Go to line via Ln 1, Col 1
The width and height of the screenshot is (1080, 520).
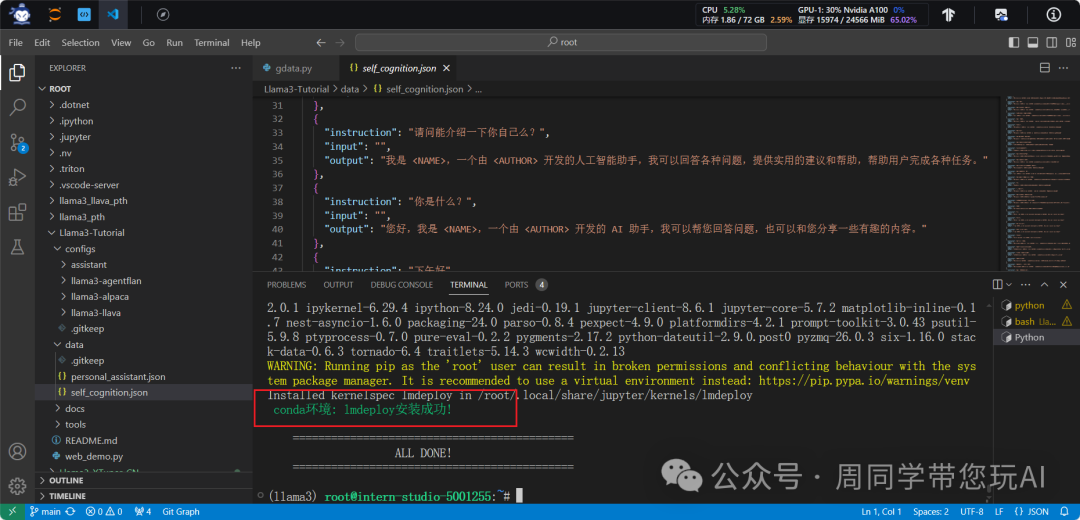tap(883, 512)
